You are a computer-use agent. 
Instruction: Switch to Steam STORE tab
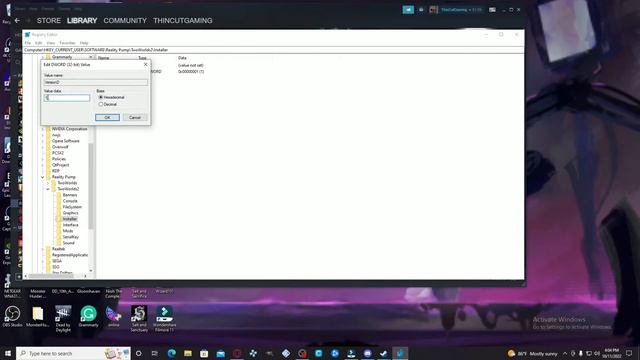click(x=49, y=20)
